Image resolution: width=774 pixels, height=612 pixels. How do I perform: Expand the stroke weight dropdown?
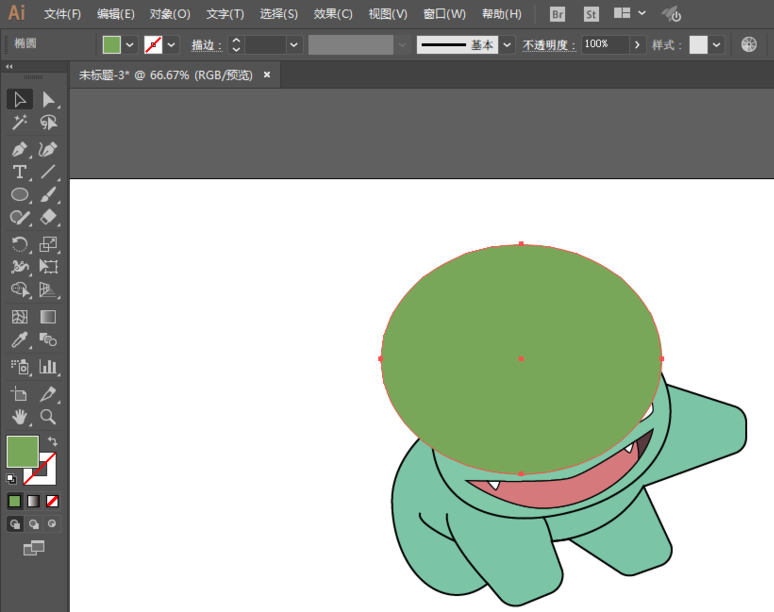[x=294, y=45]
